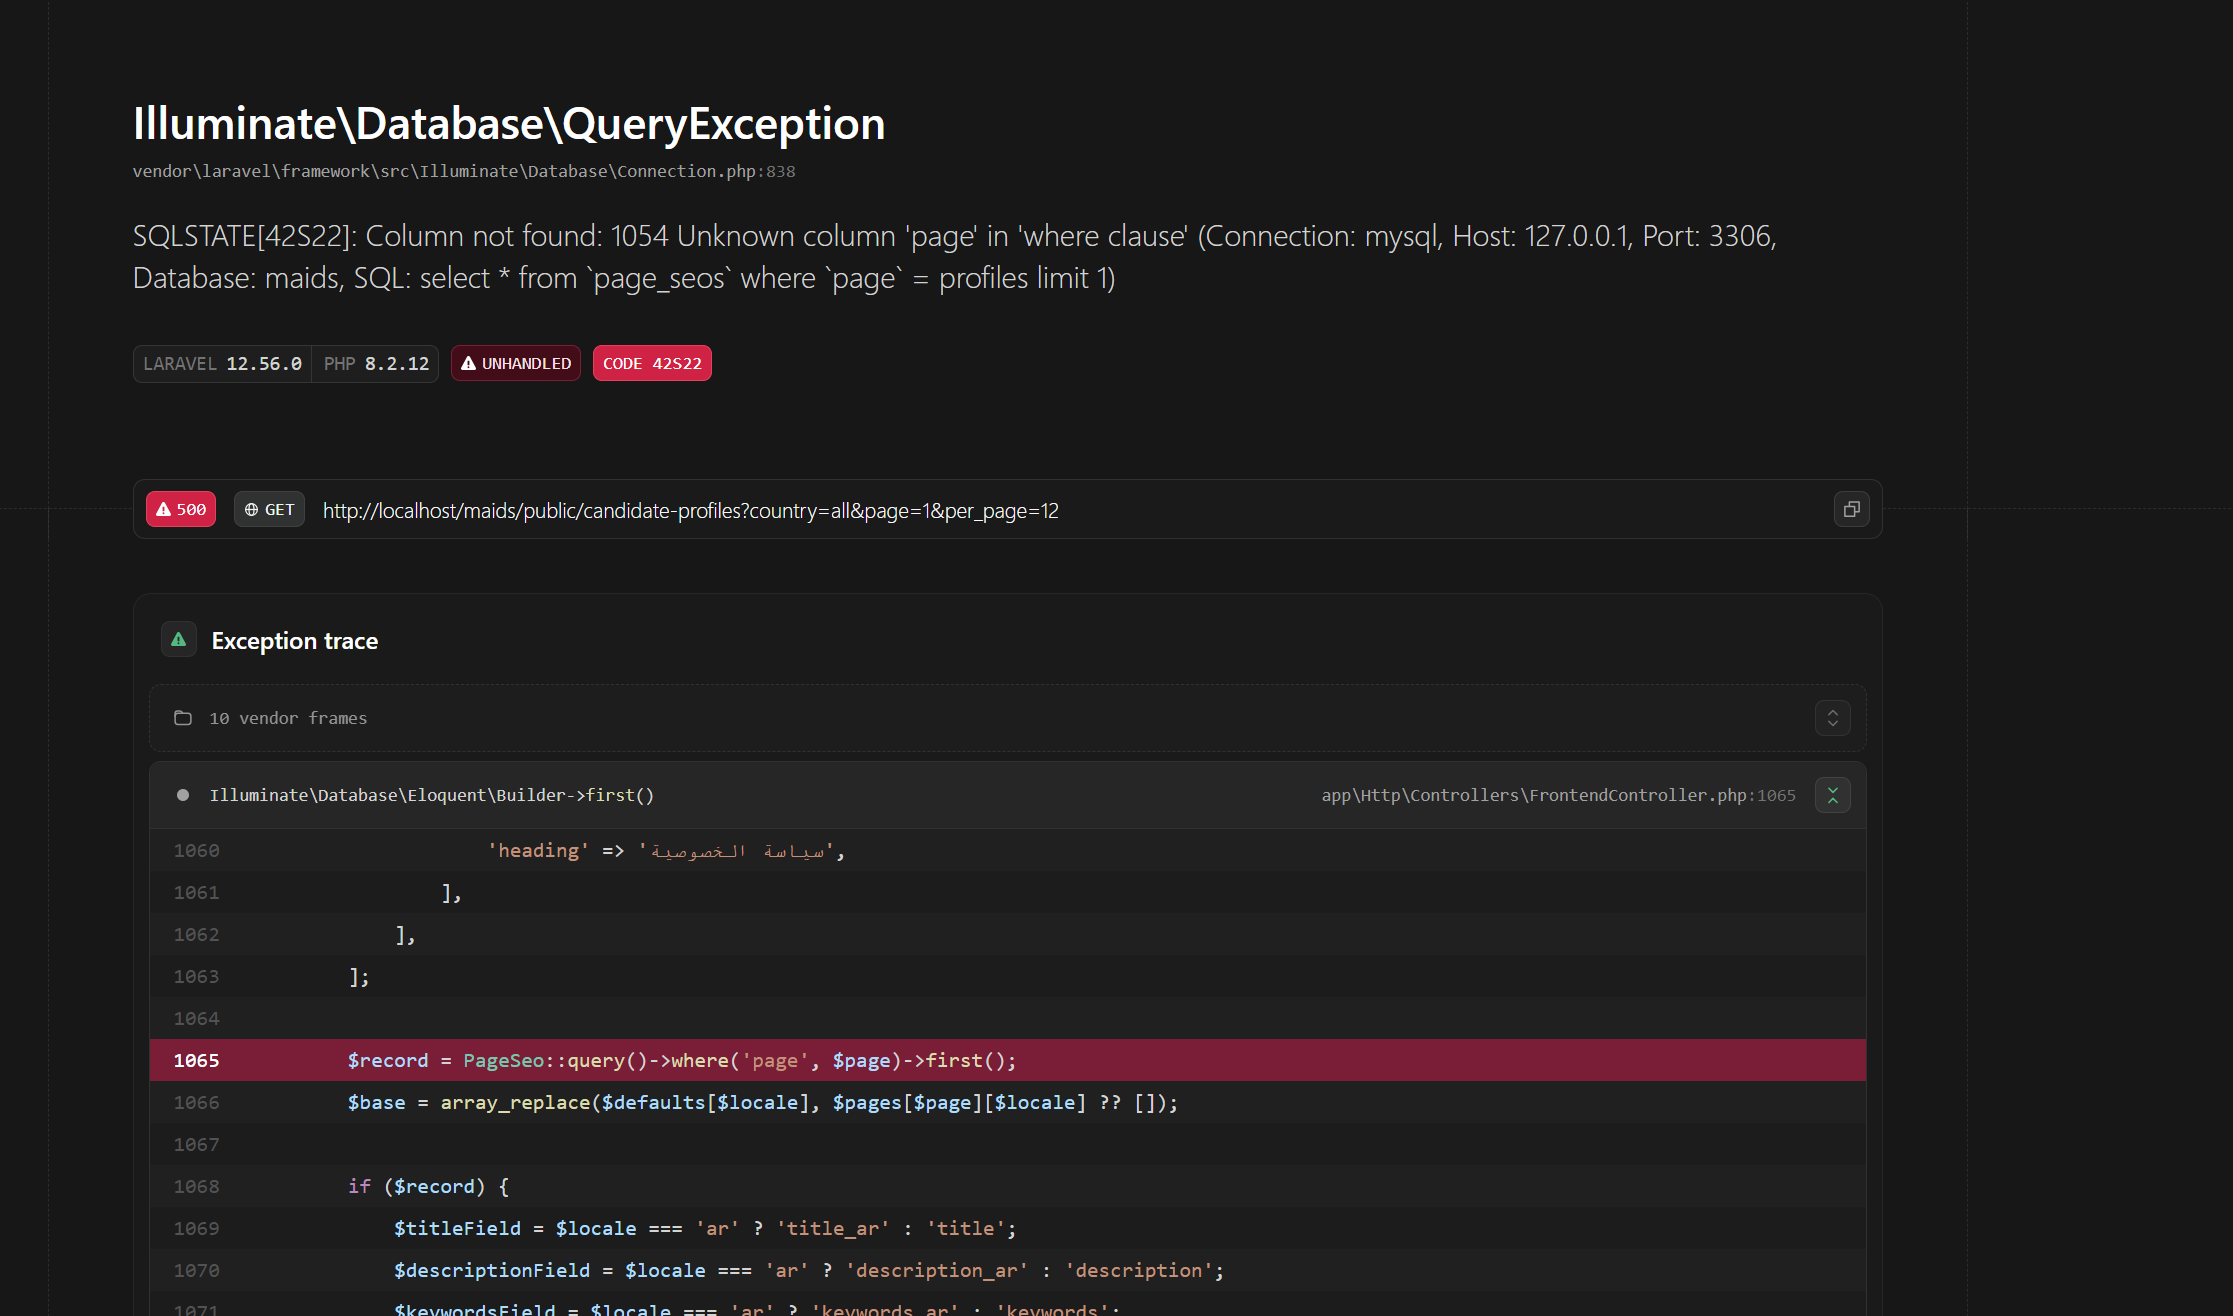Click the PHP 8.2.12 version badge

pos(376,364)
